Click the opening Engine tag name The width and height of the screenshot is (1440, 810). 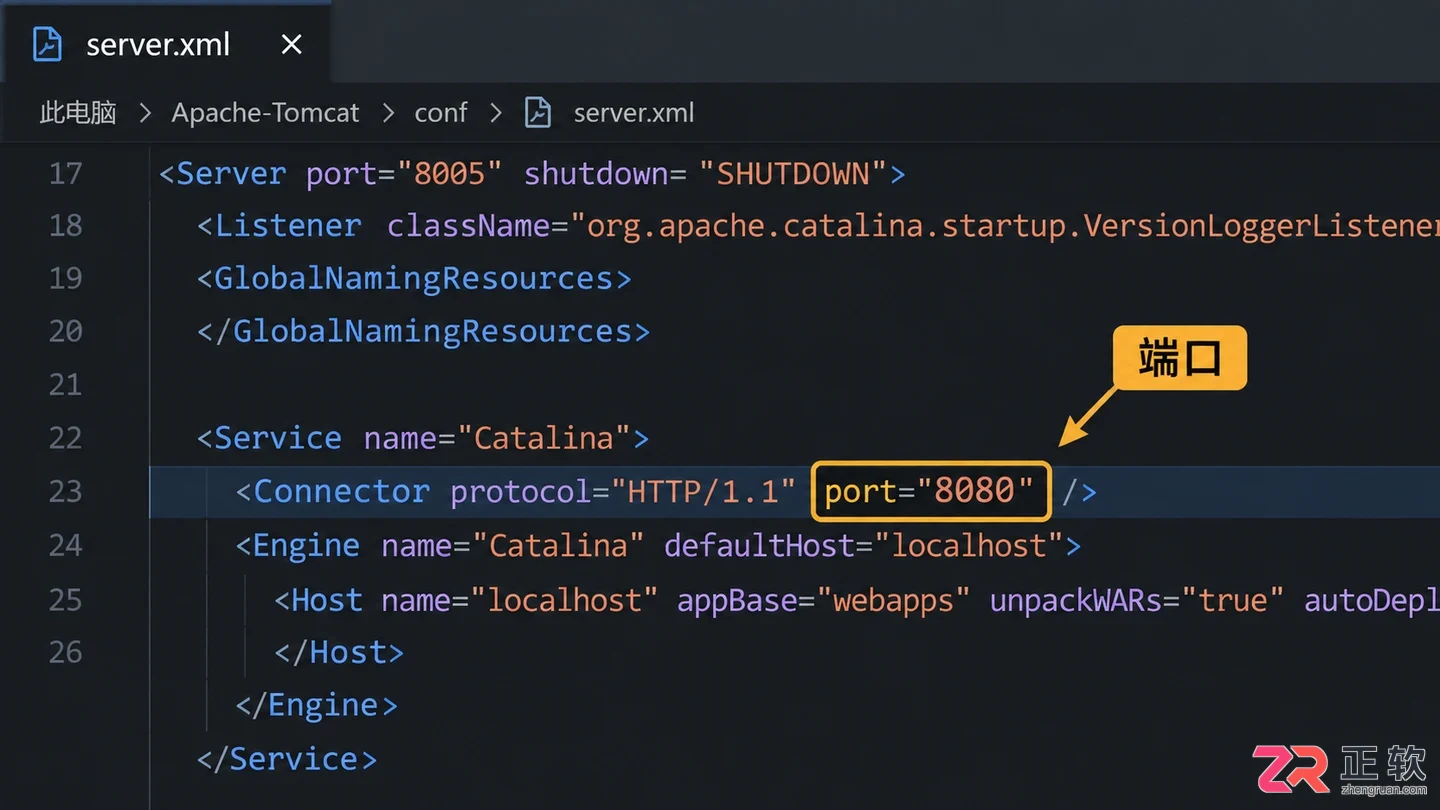[306, 545]
